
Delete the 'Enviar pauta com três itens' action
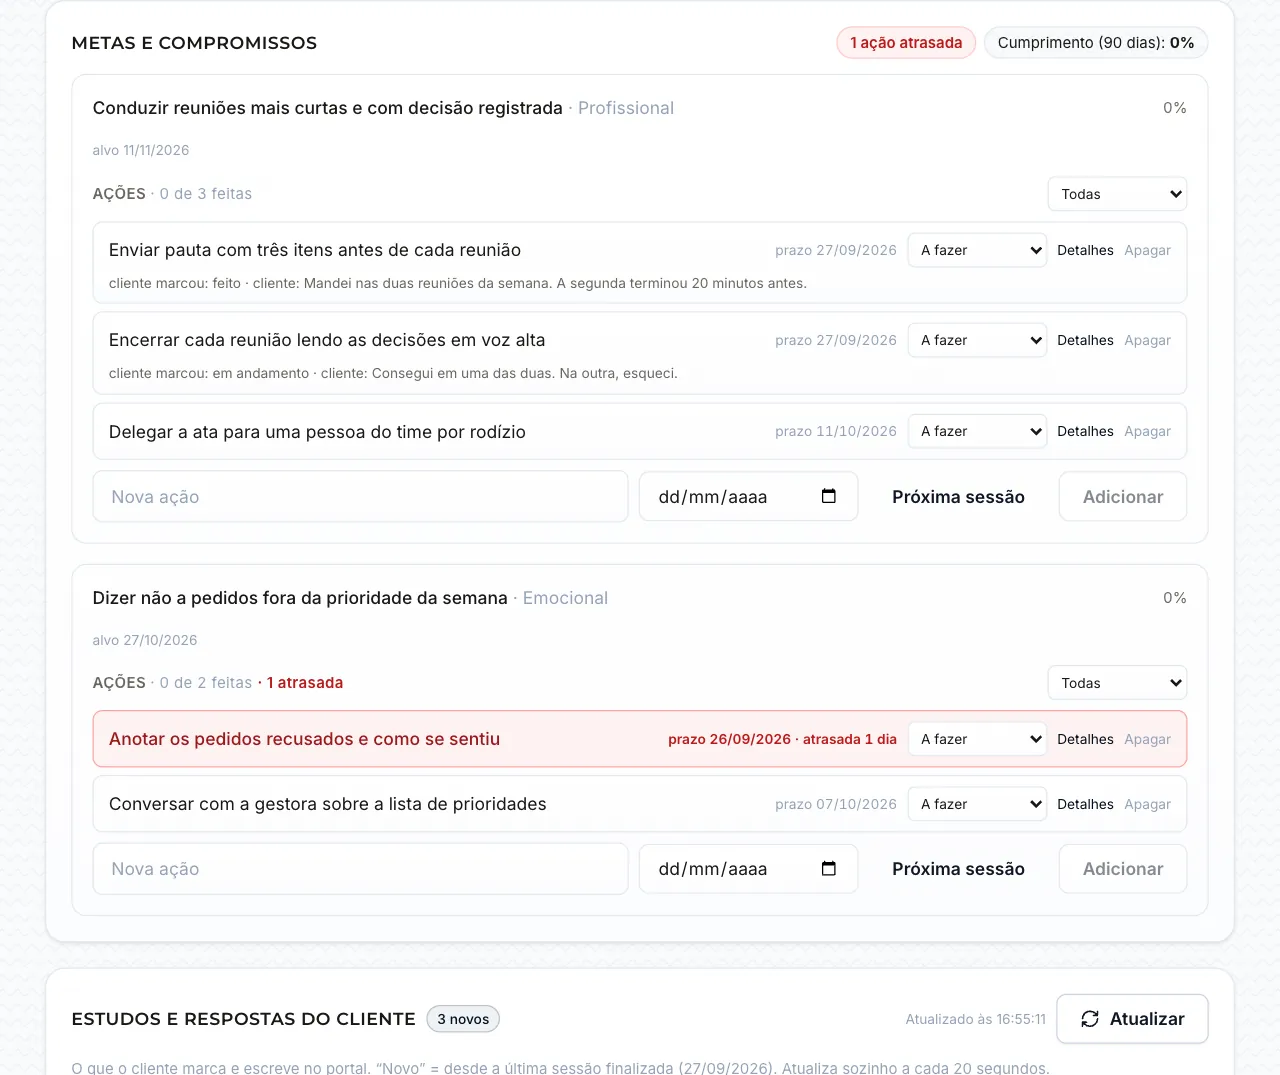[1147, 250]
